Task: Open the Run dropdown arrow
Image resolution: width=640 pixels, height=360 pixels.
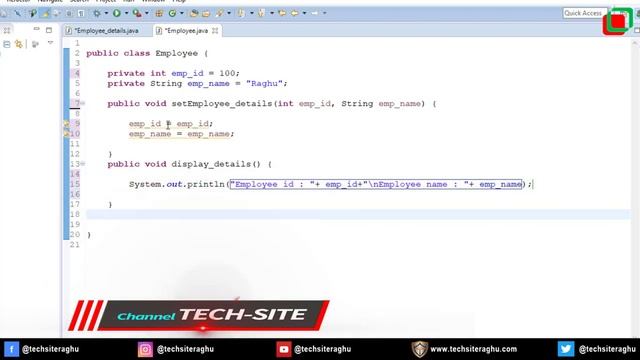Action: point(126,13)
